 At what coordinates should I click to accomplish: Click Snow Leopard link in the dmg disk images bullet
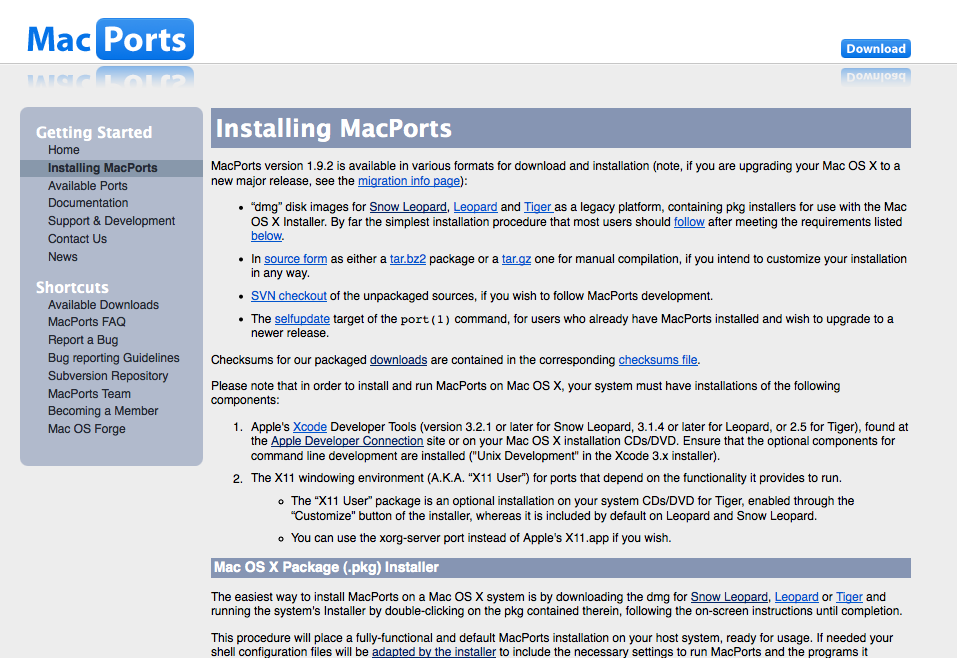[408, 207]
